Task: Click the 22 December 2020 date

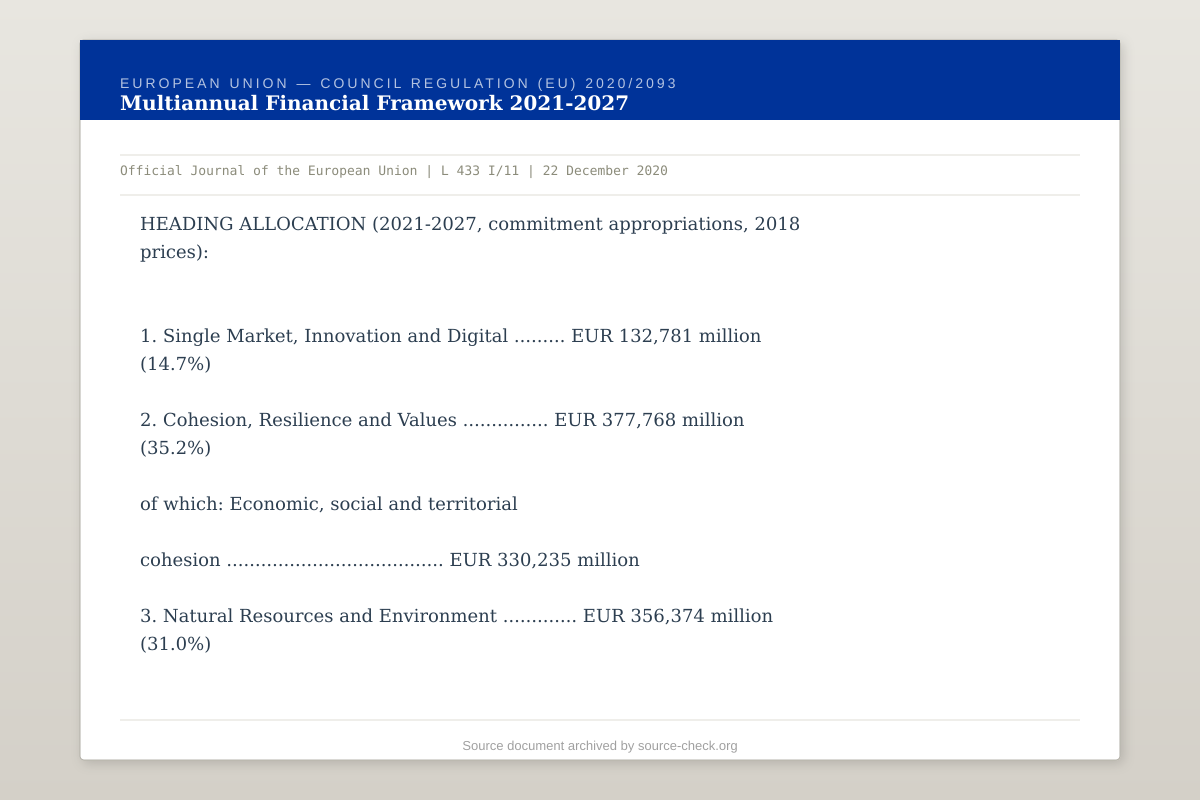Action: (605, 170)
